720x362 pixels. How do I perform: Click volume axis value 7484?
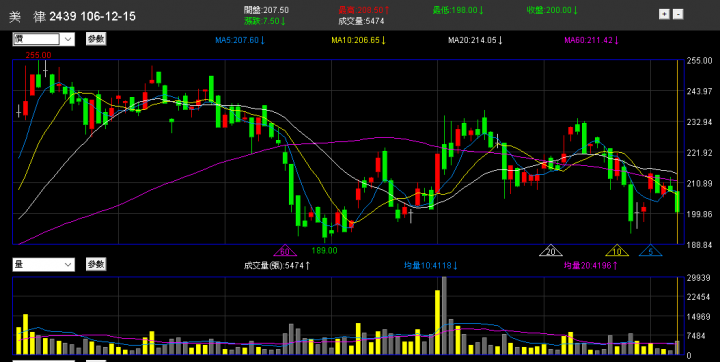(x=696, y=336)
